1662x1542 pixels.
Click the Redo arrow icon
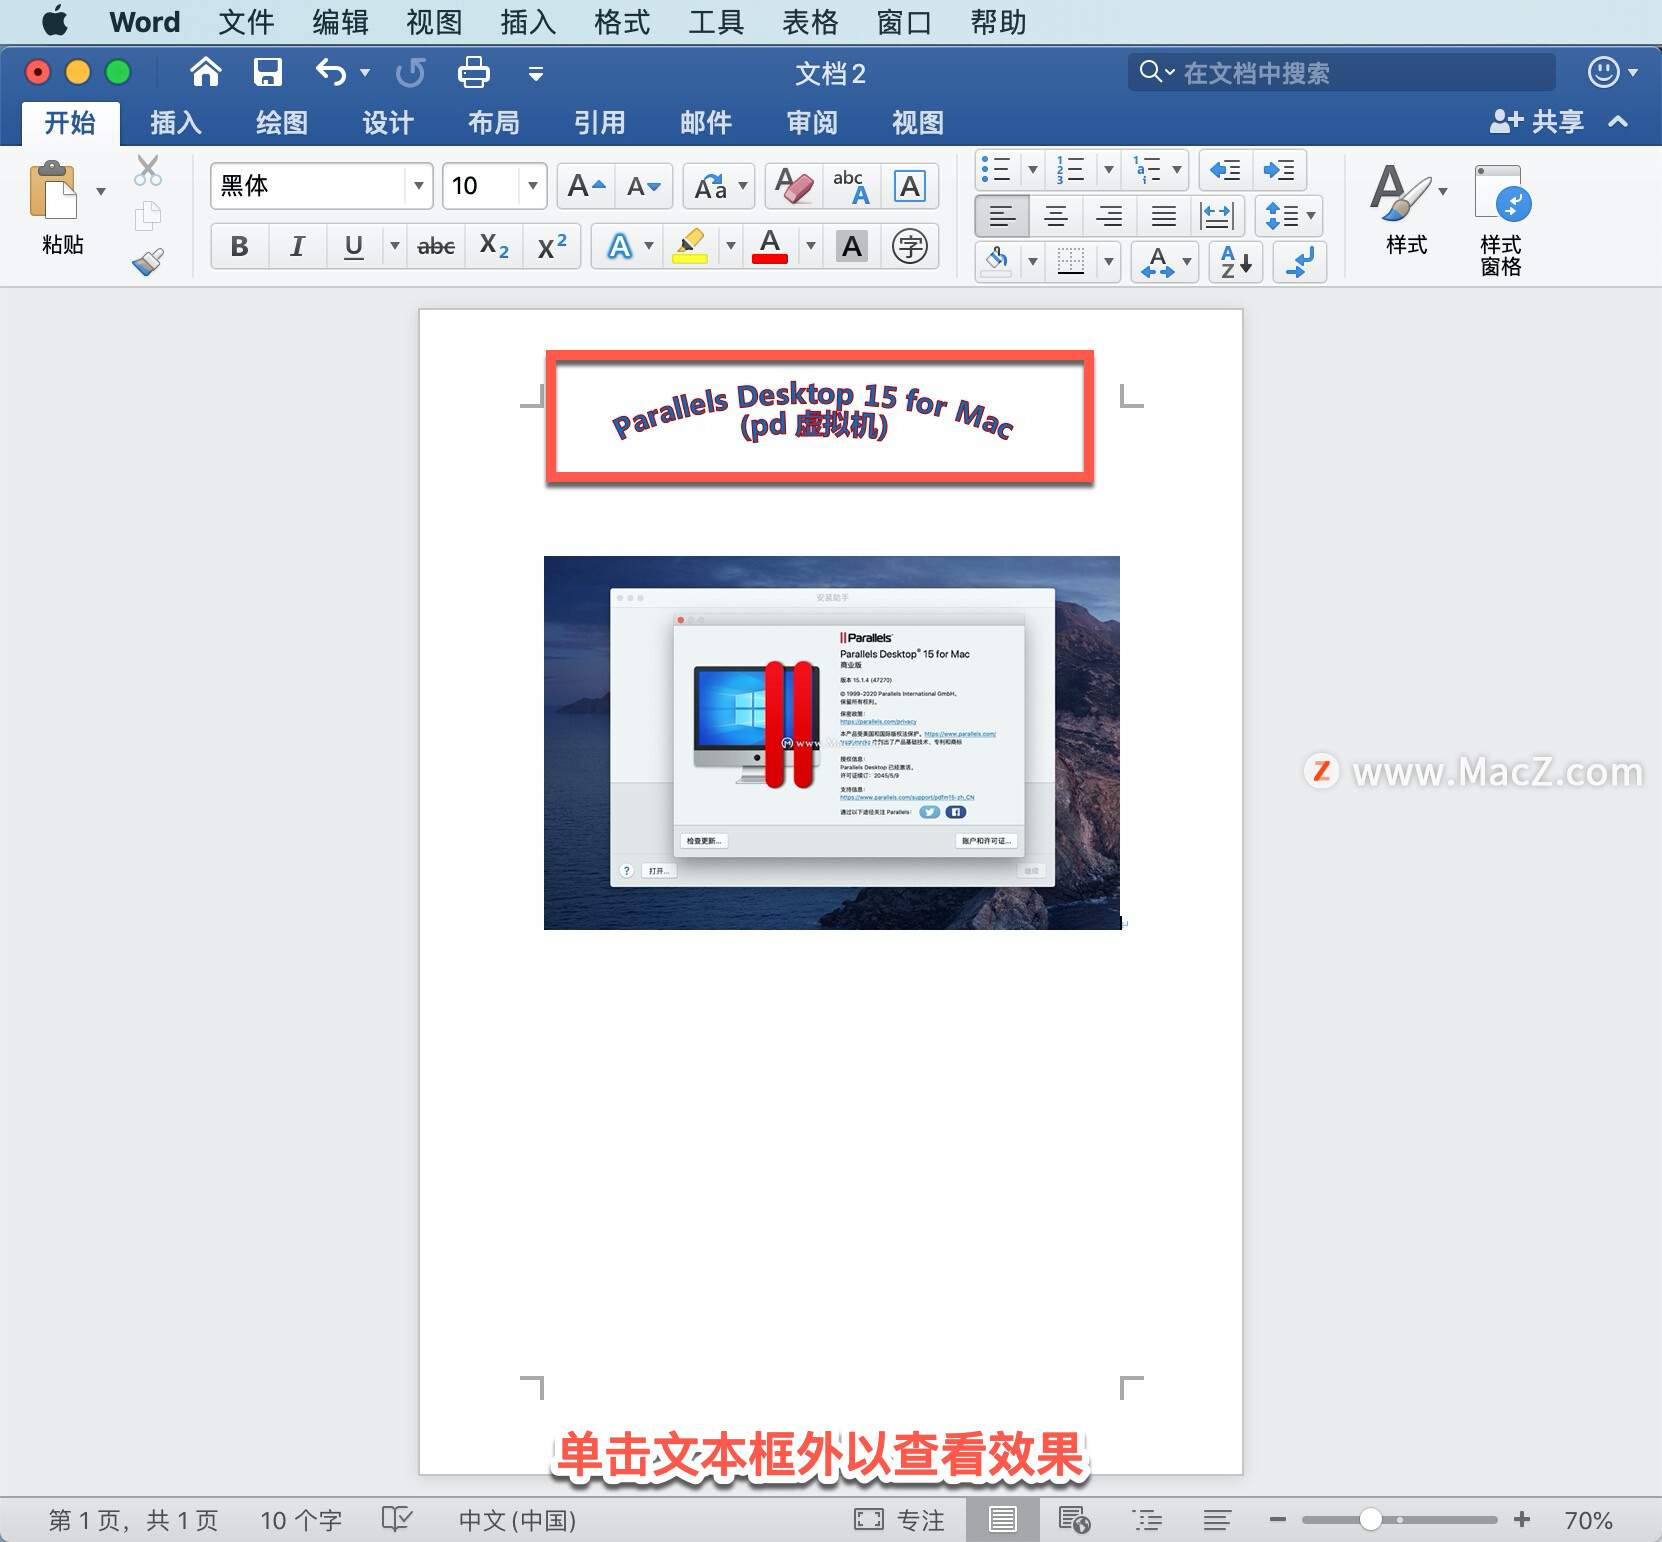pos(411,72)
